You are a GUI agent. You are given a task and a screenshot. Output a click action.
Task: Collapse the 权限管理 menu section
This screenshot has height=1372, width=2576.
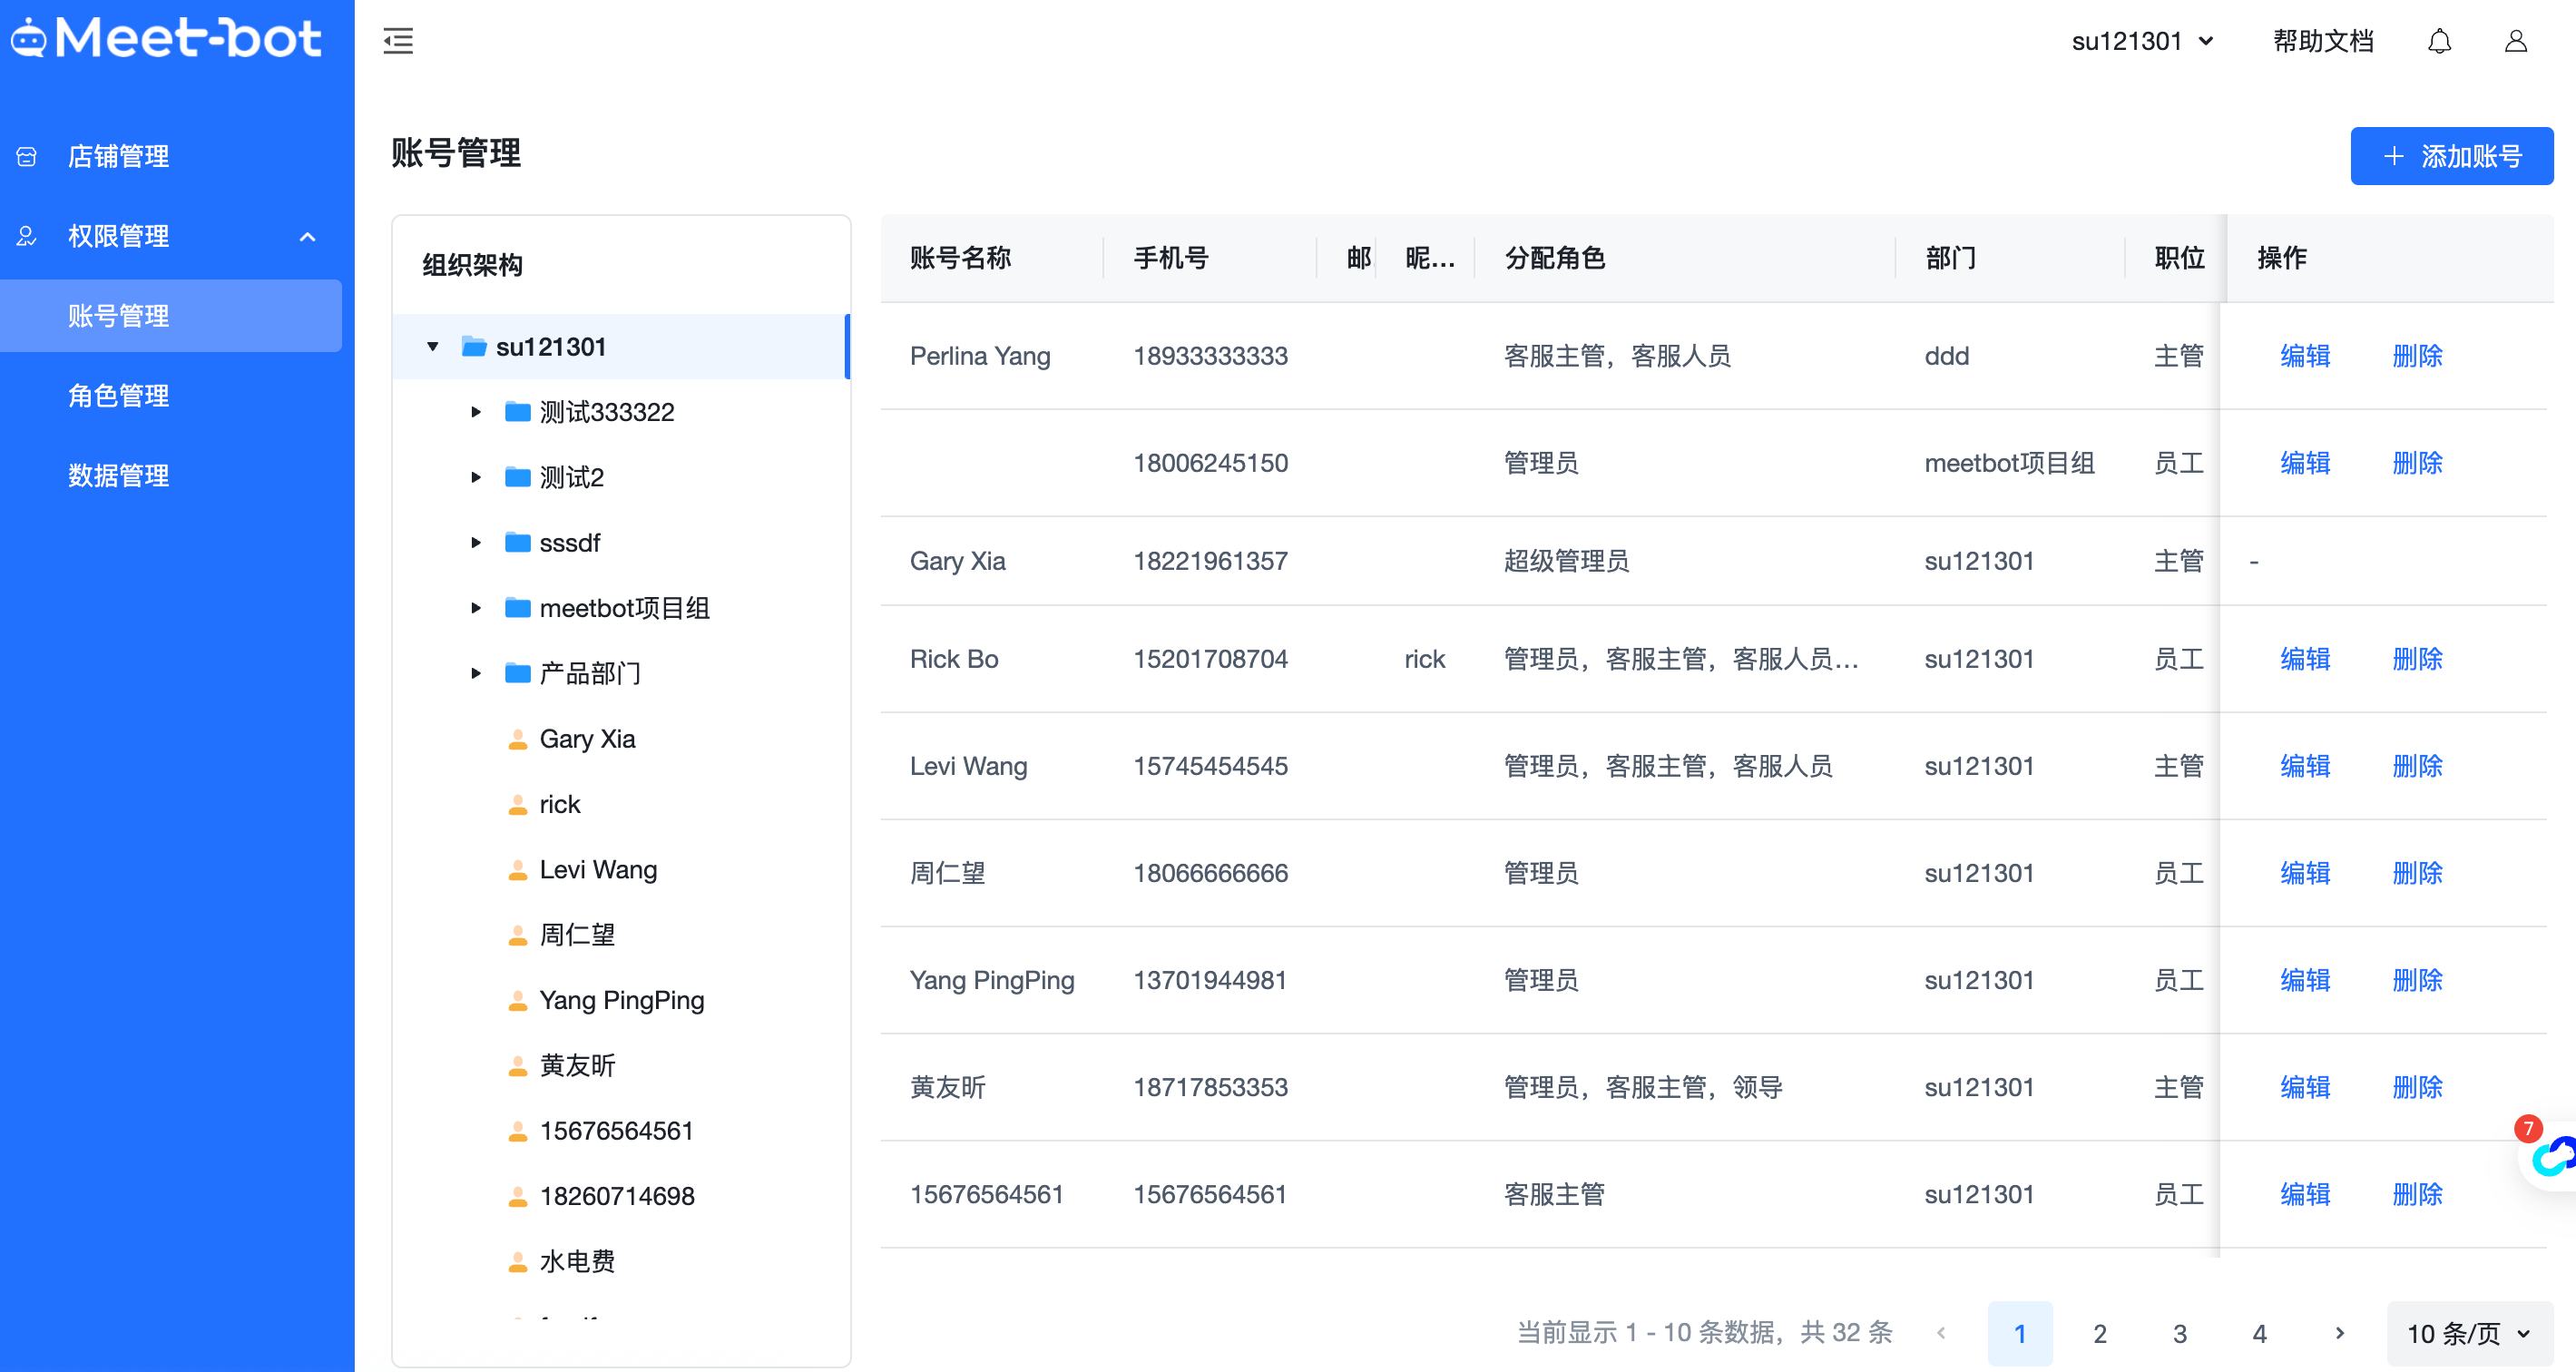click(x=308, y=236)
